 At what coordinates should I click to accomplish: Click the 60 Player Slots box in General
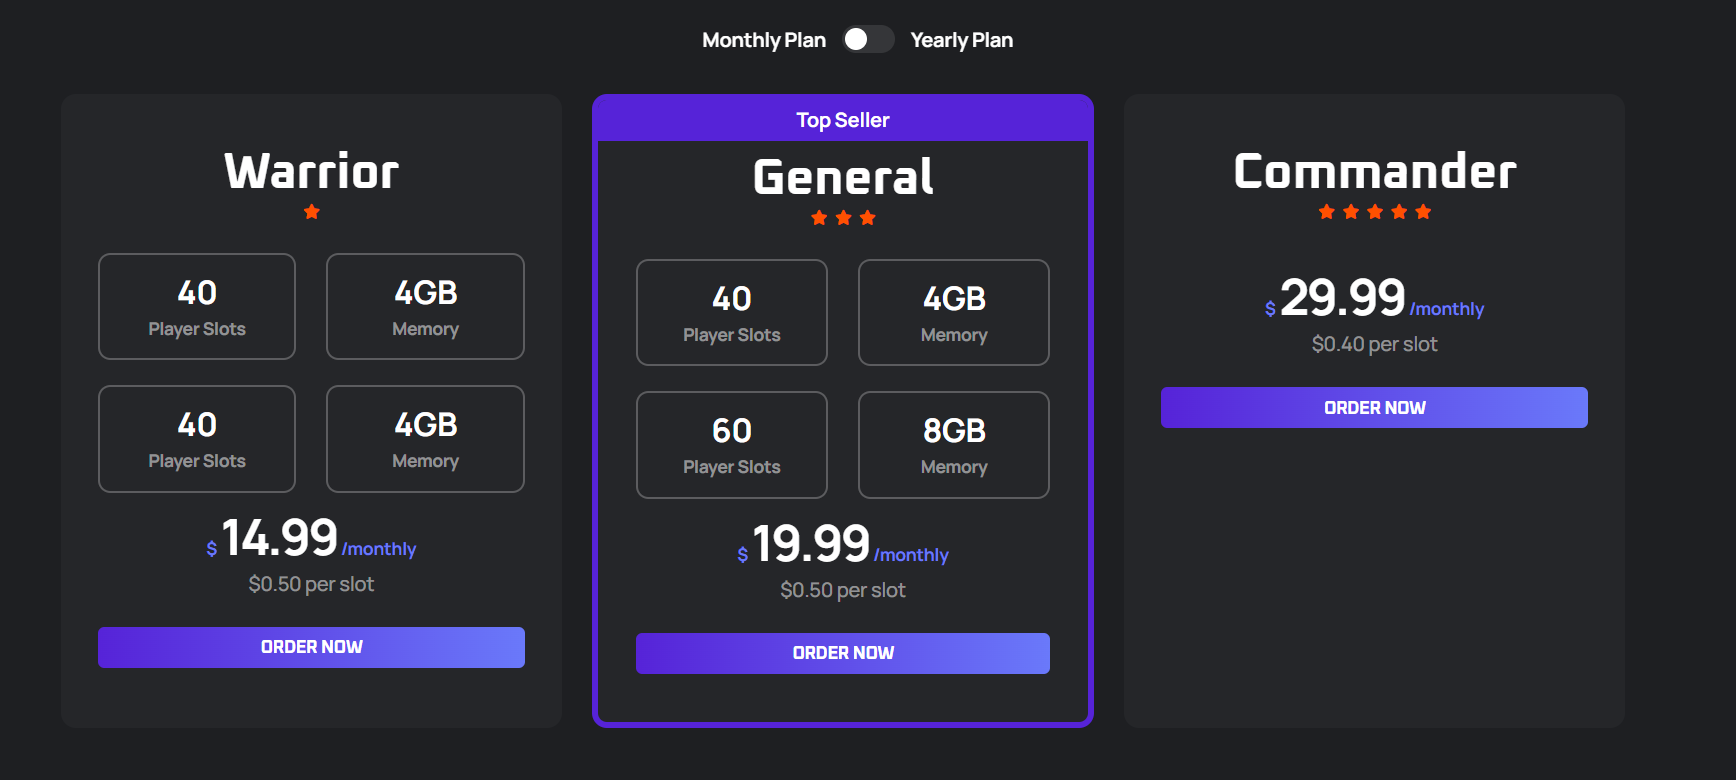[731, 445]
